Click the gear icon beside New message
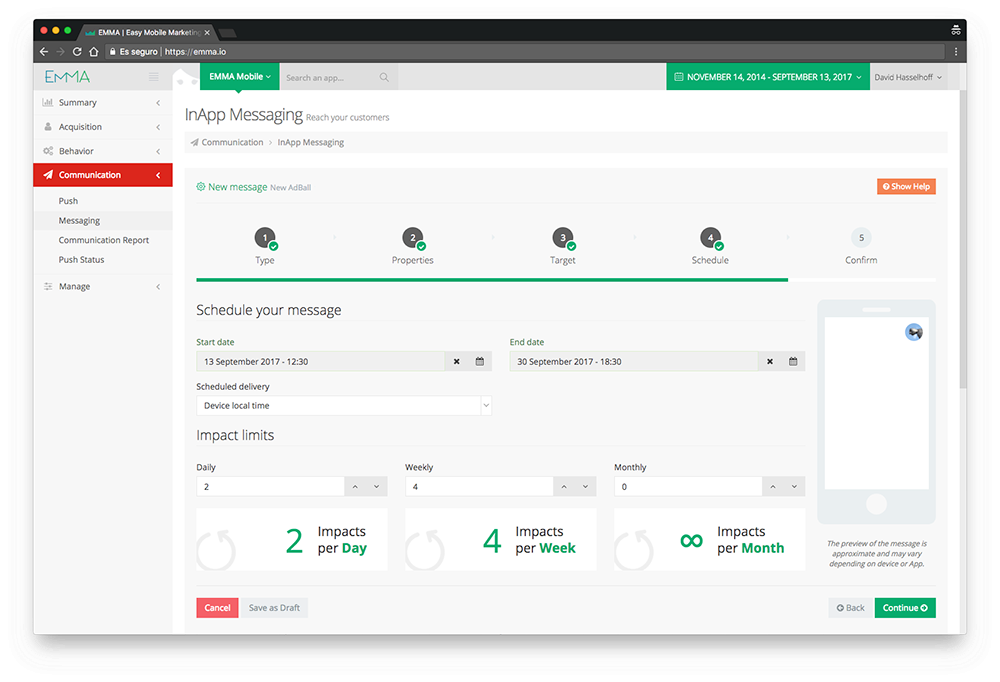1000x682 pixels. pos(200,186)
